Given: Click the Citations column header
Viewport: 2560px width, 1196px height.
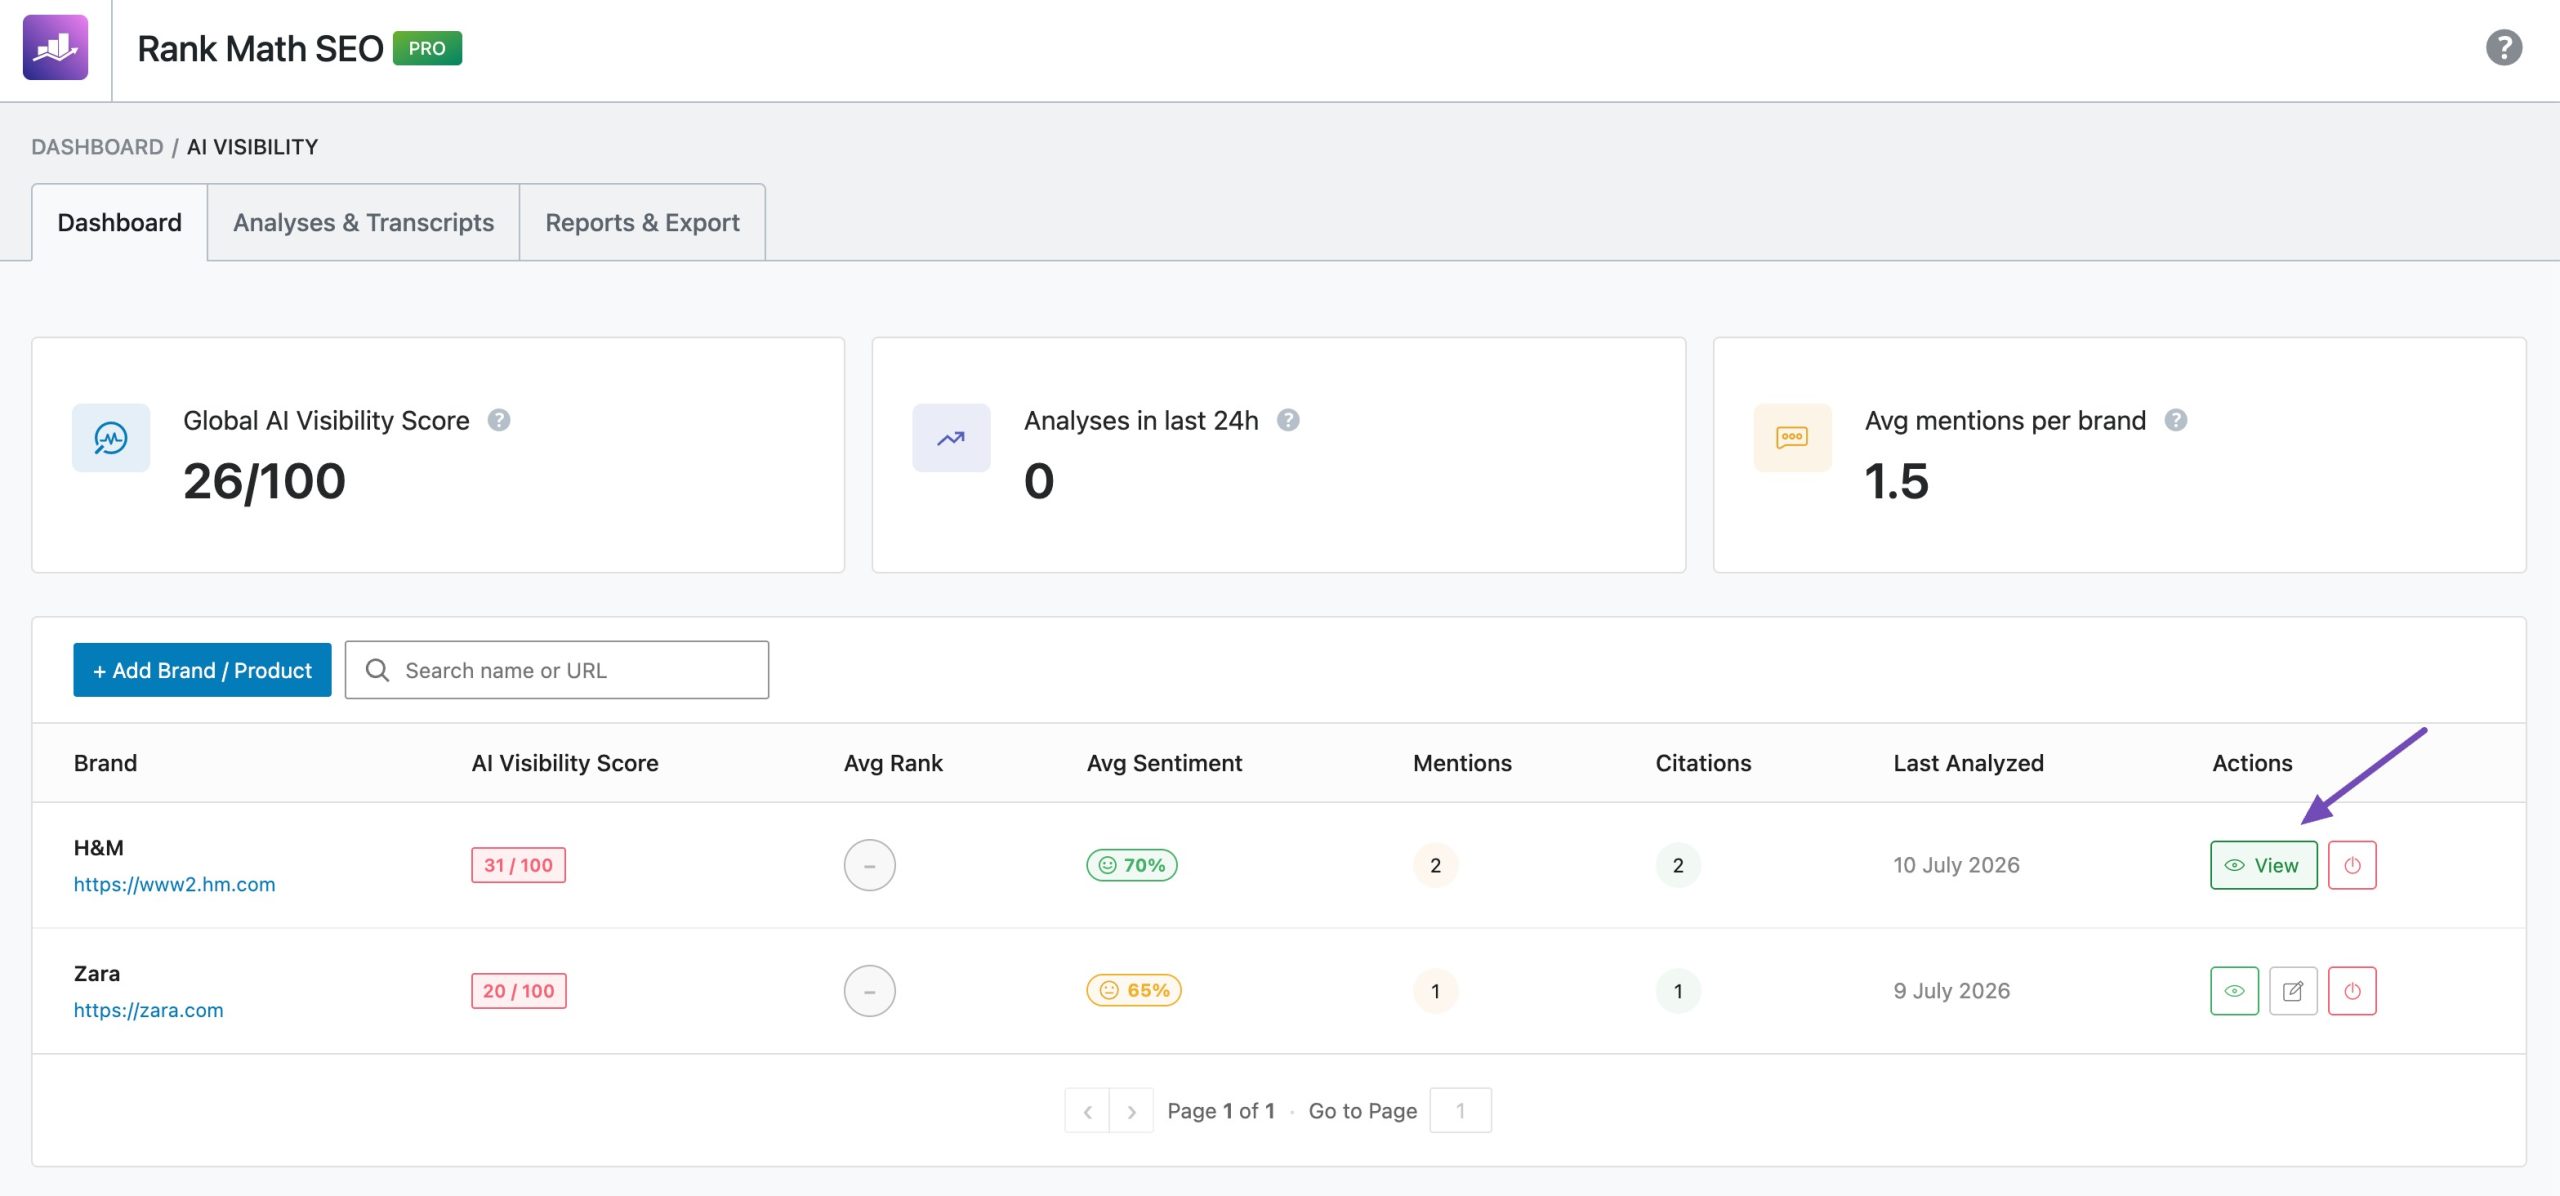Looking at the screenshot, I should tap(1703, 763).
